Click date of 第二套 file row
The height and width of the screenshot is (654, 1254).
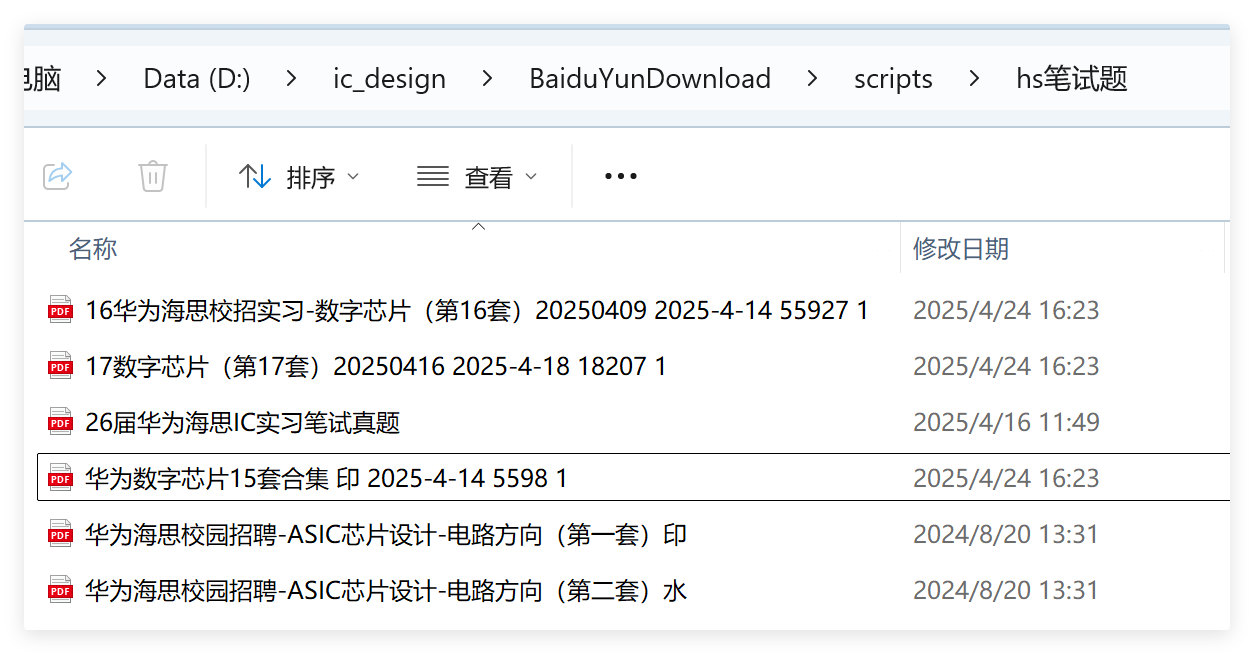(x=1006, y=590)
